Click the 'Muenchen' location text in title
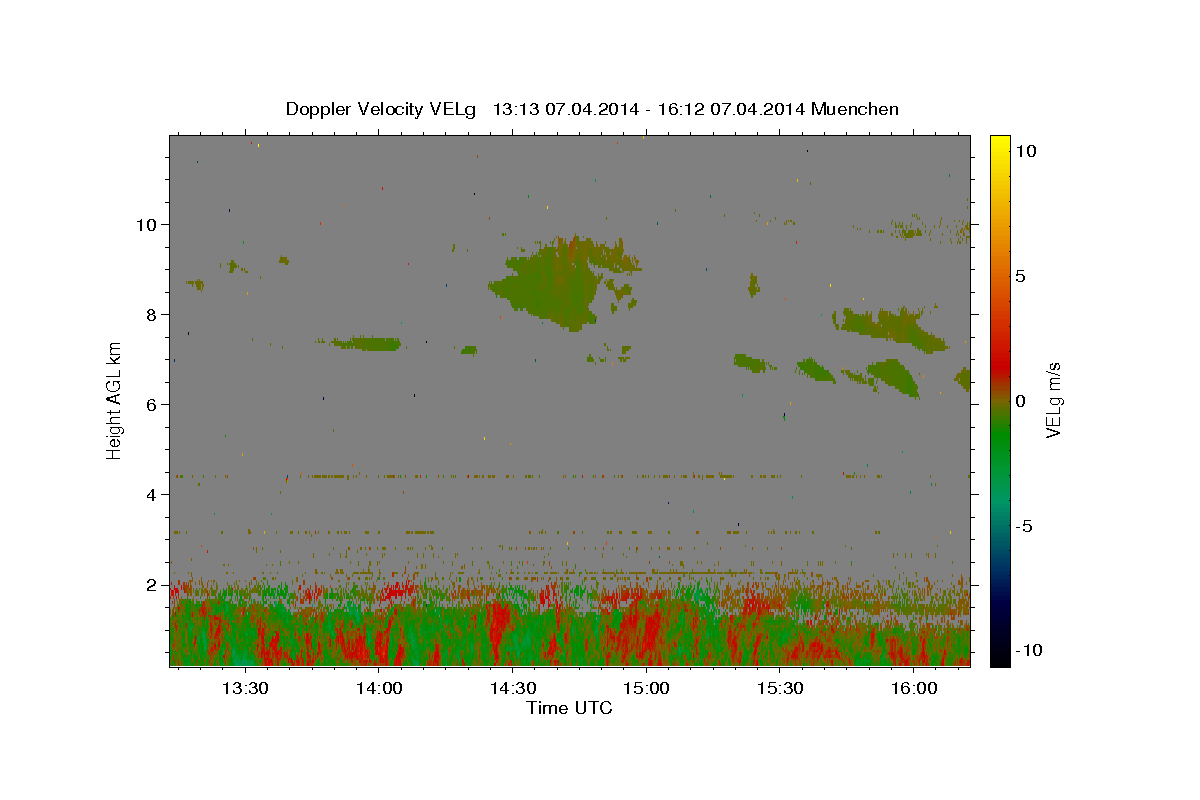The height and width of the screenshot is (800, 1200). [x=855, y=109]
